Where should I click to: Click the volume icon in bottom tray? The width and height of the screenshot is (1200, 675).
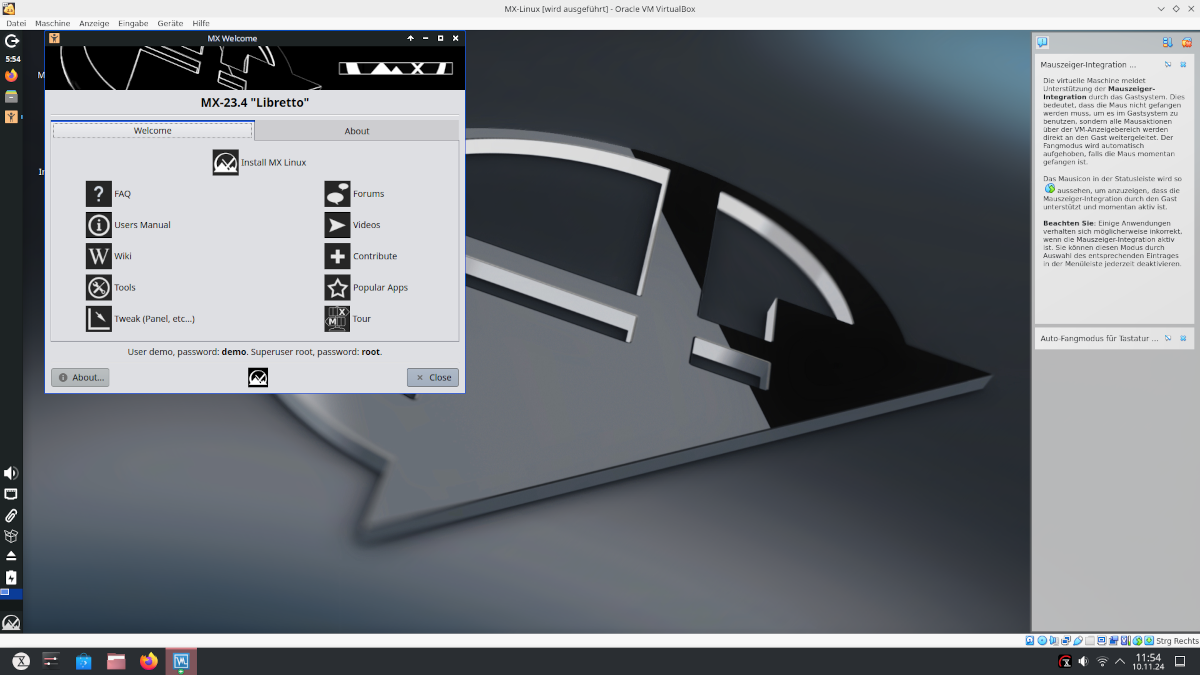(1084, 662)
